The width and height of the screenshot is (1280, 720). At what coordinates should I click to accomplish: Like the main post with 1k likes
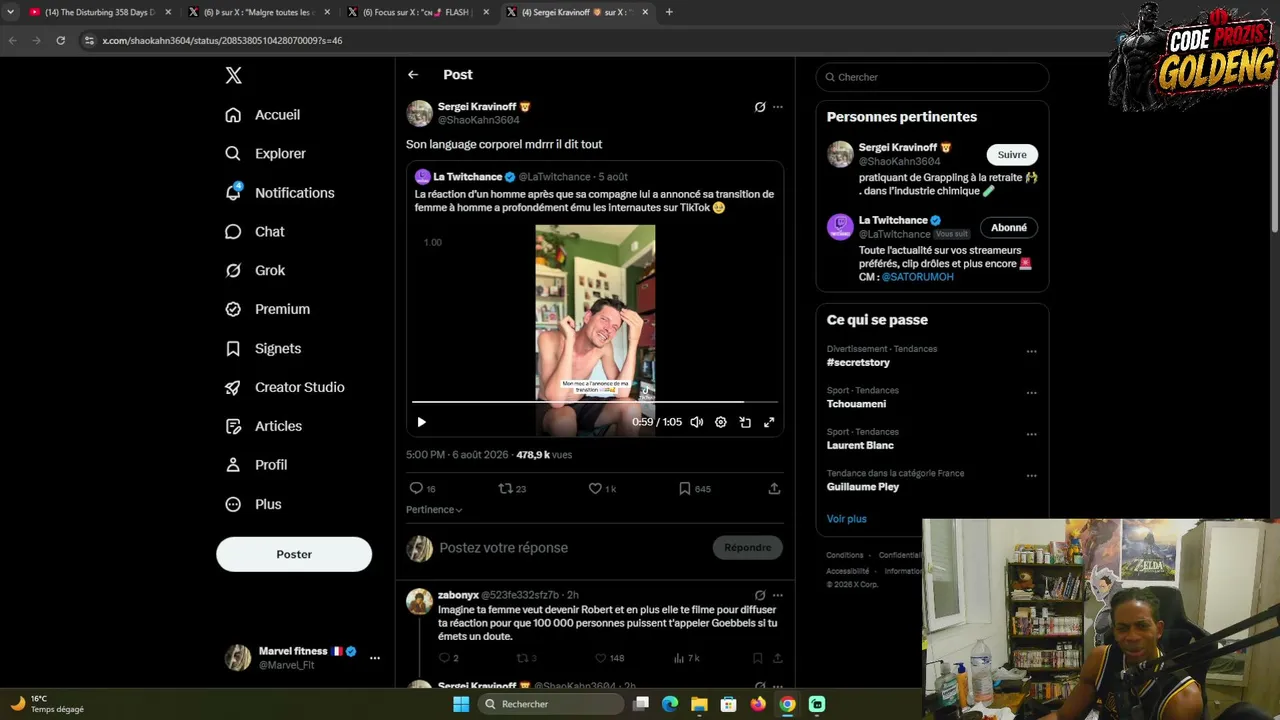pos(595,488)
